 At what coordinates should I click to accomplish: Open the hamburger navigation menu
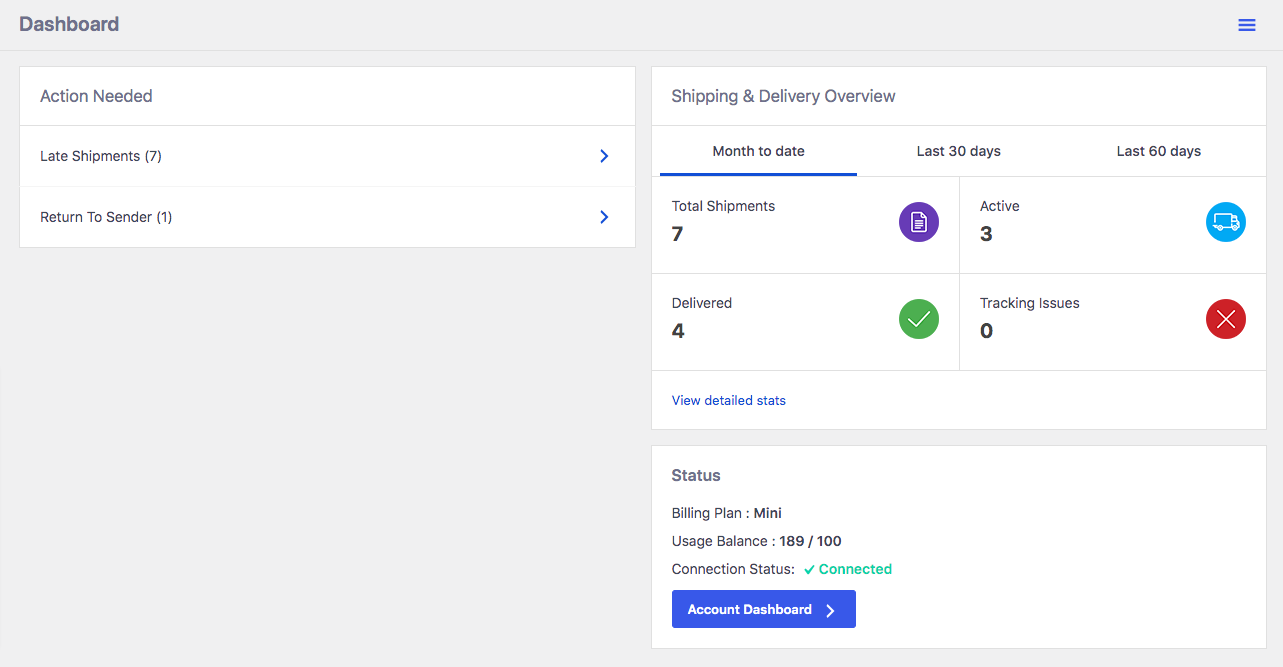[1246, 24]
